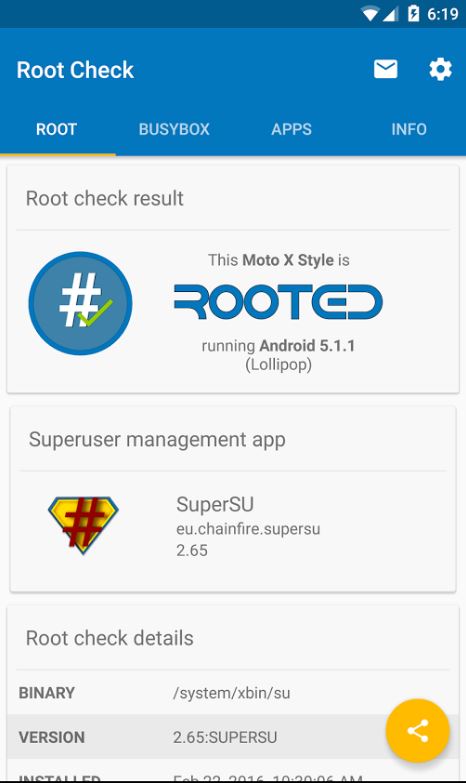Image resolution: width=466 pixels, height=783 pixels.
Task: Tap the SuperSU shield logo
Action: [83, 525]
